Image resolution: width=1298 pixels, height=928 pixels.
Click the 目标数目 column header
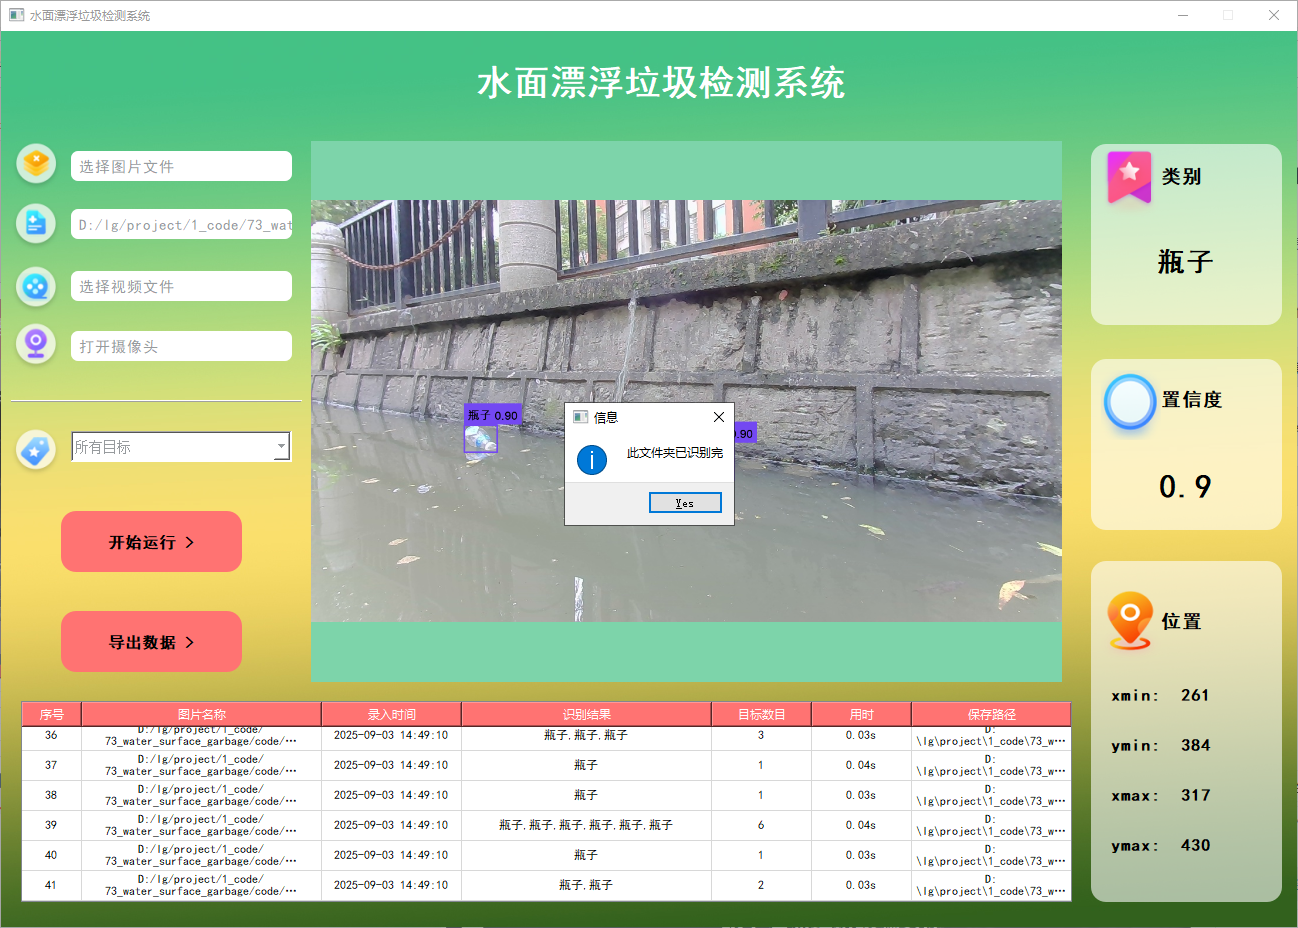coord(761,714)
